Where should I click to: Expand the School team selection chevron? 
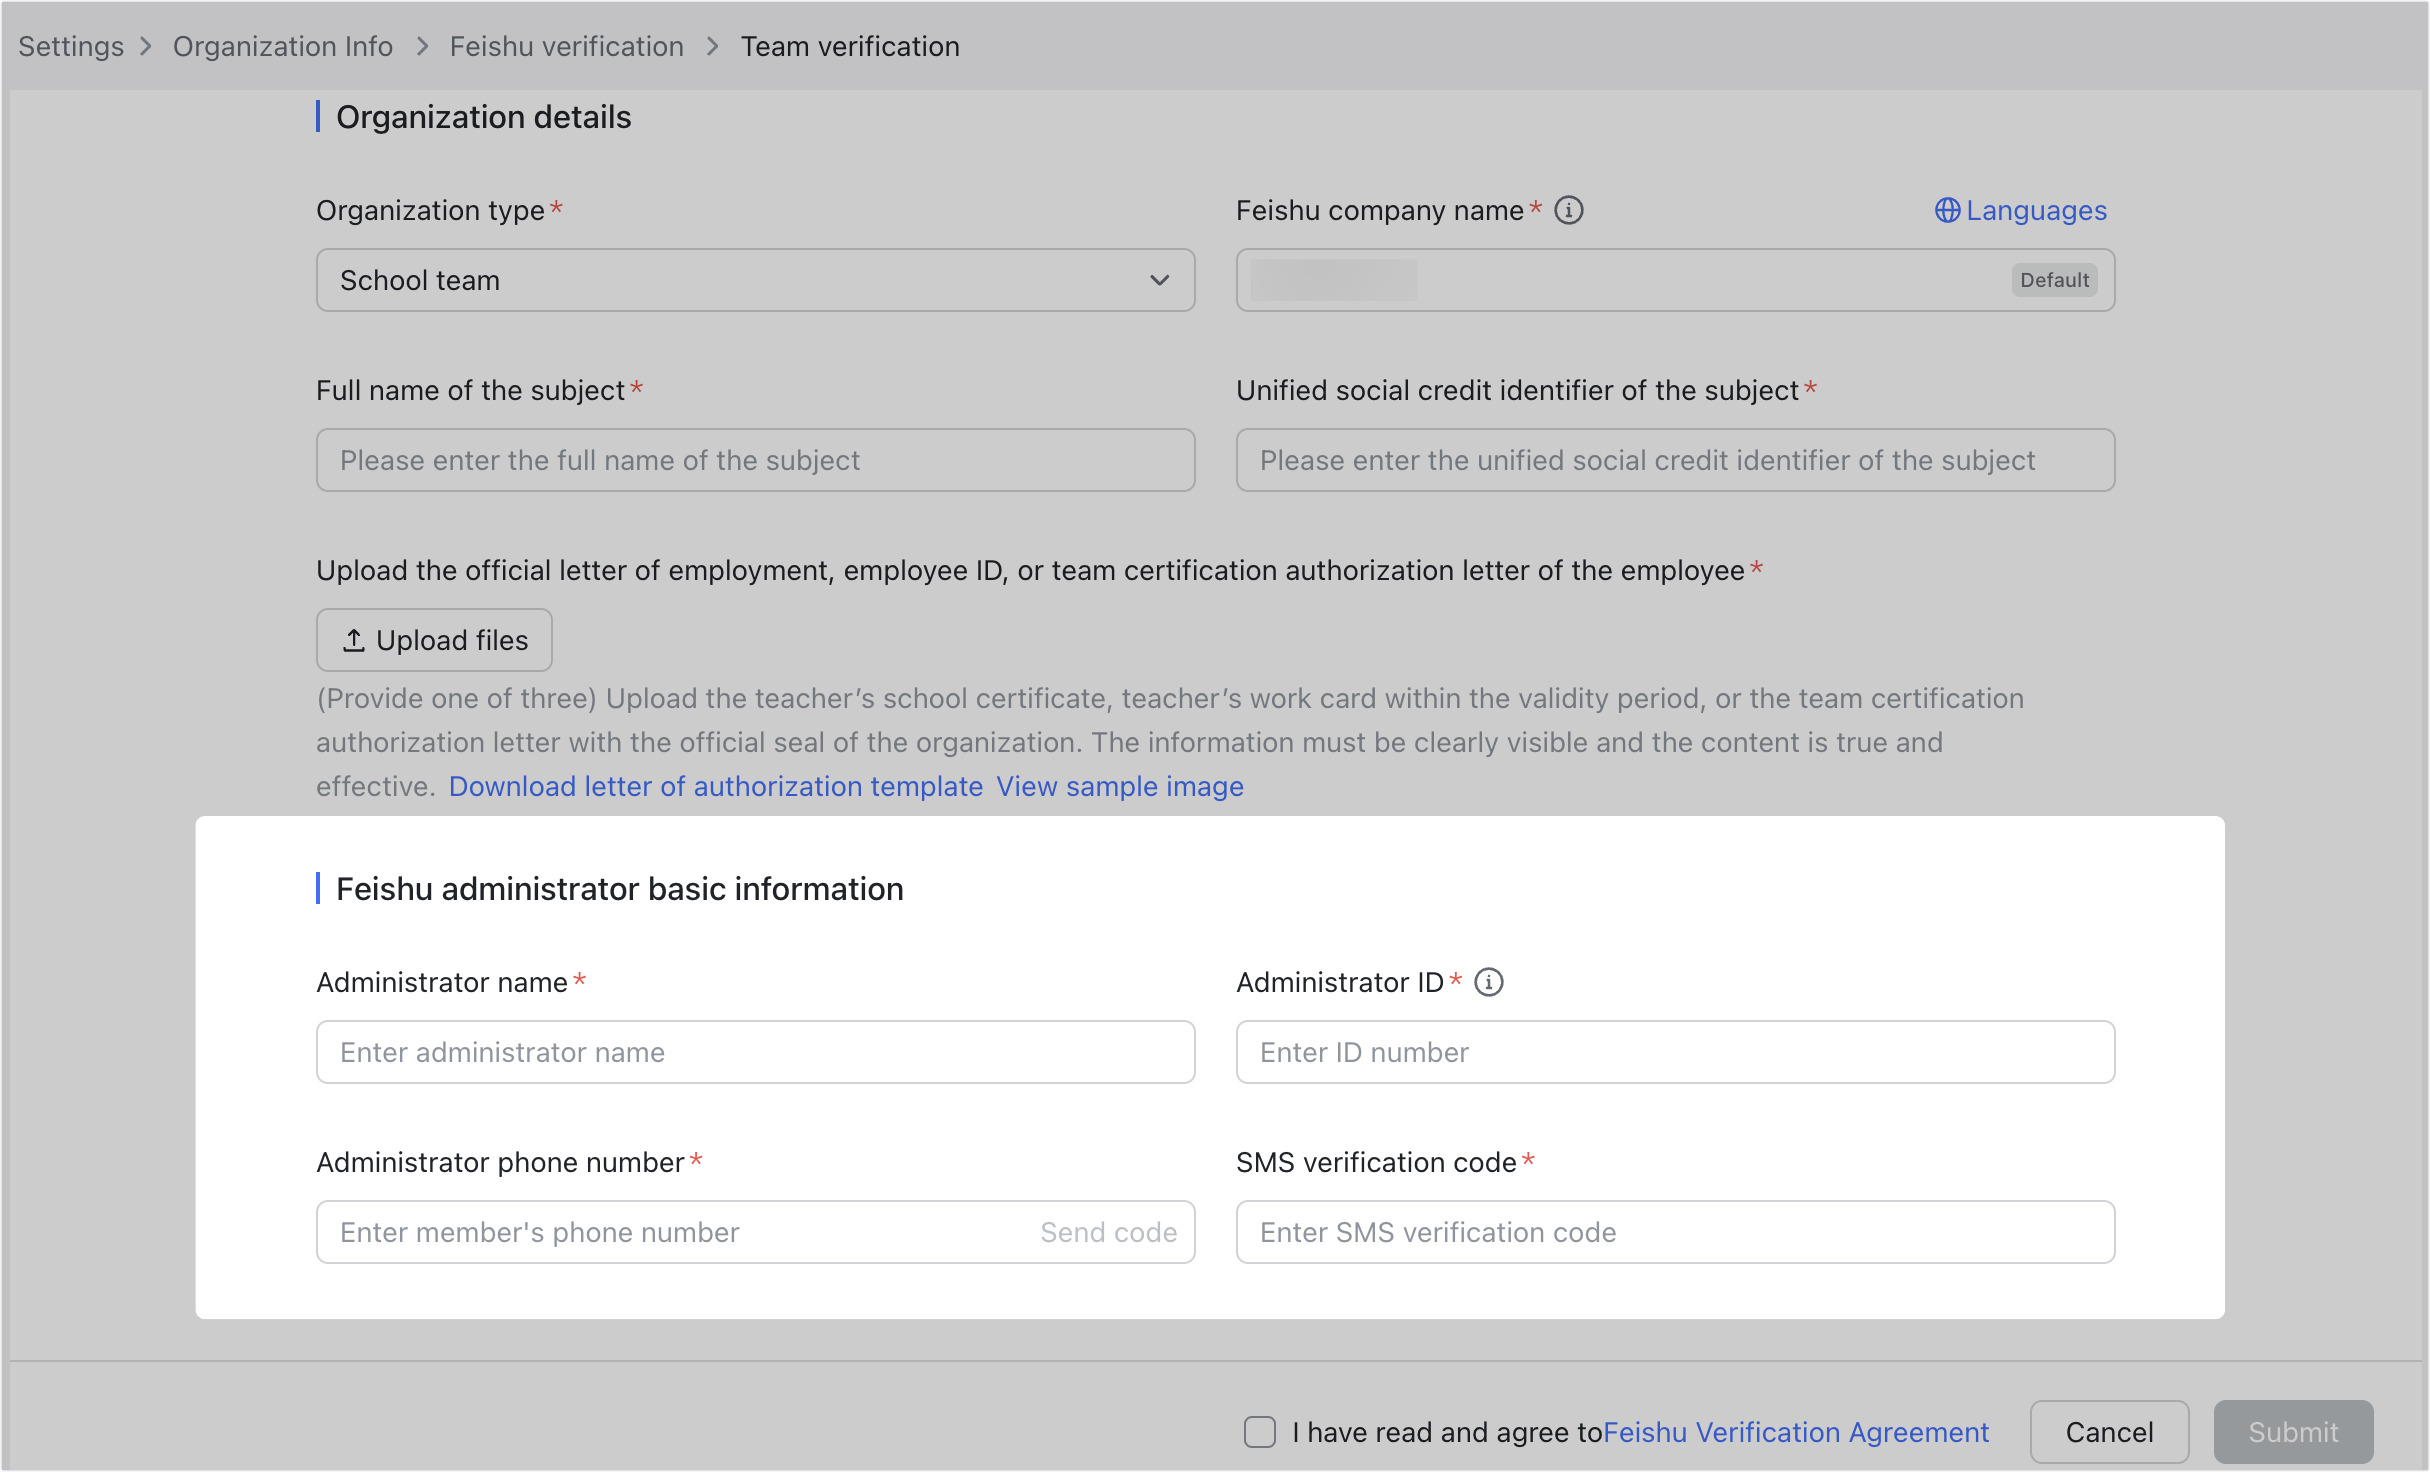pyautogui.click(x=1160, y=280)
